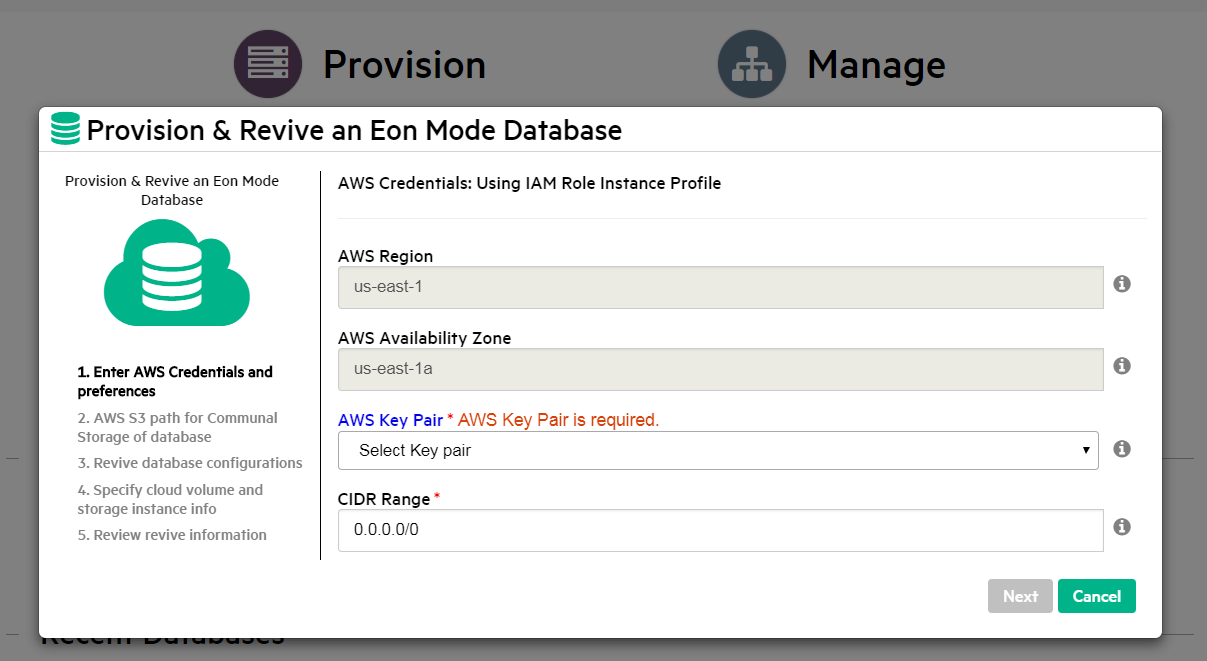Click the CIDR Range input field
The image size is (1207, 661).
(x=721, y=530)
